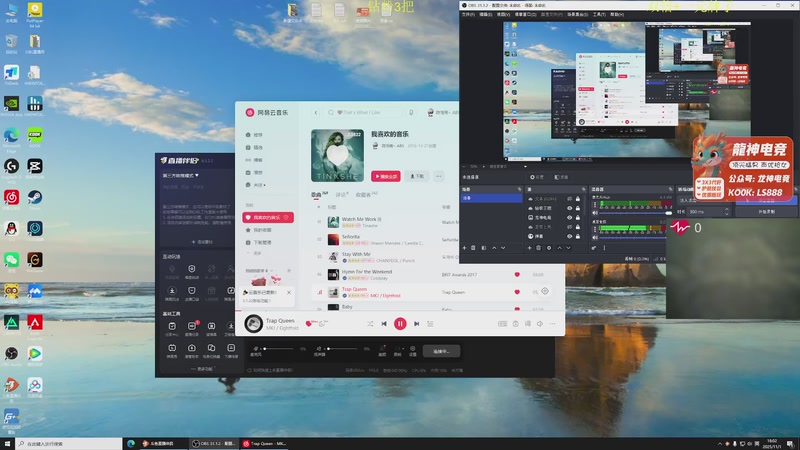Go to previous track in NetEase Music

click(384, 323)
